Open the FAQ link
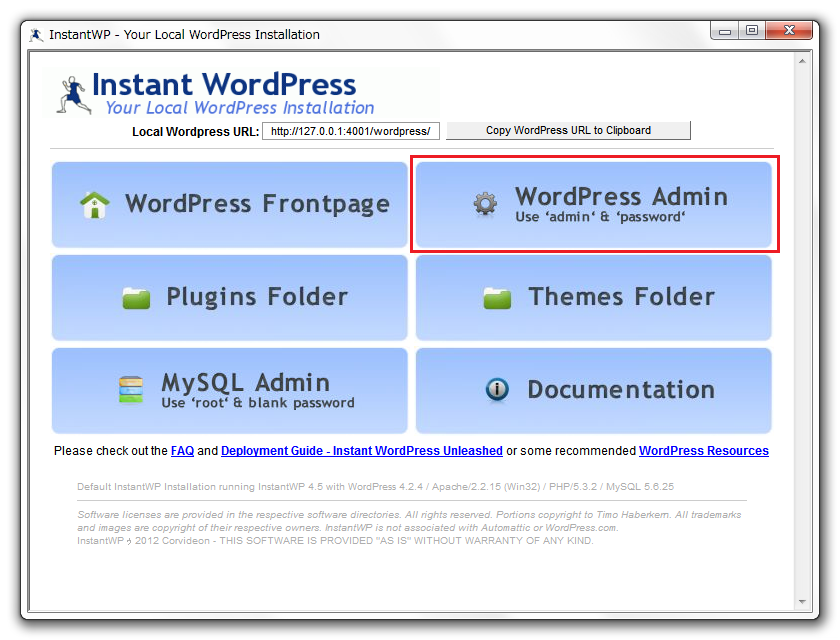 coord(182,451)
